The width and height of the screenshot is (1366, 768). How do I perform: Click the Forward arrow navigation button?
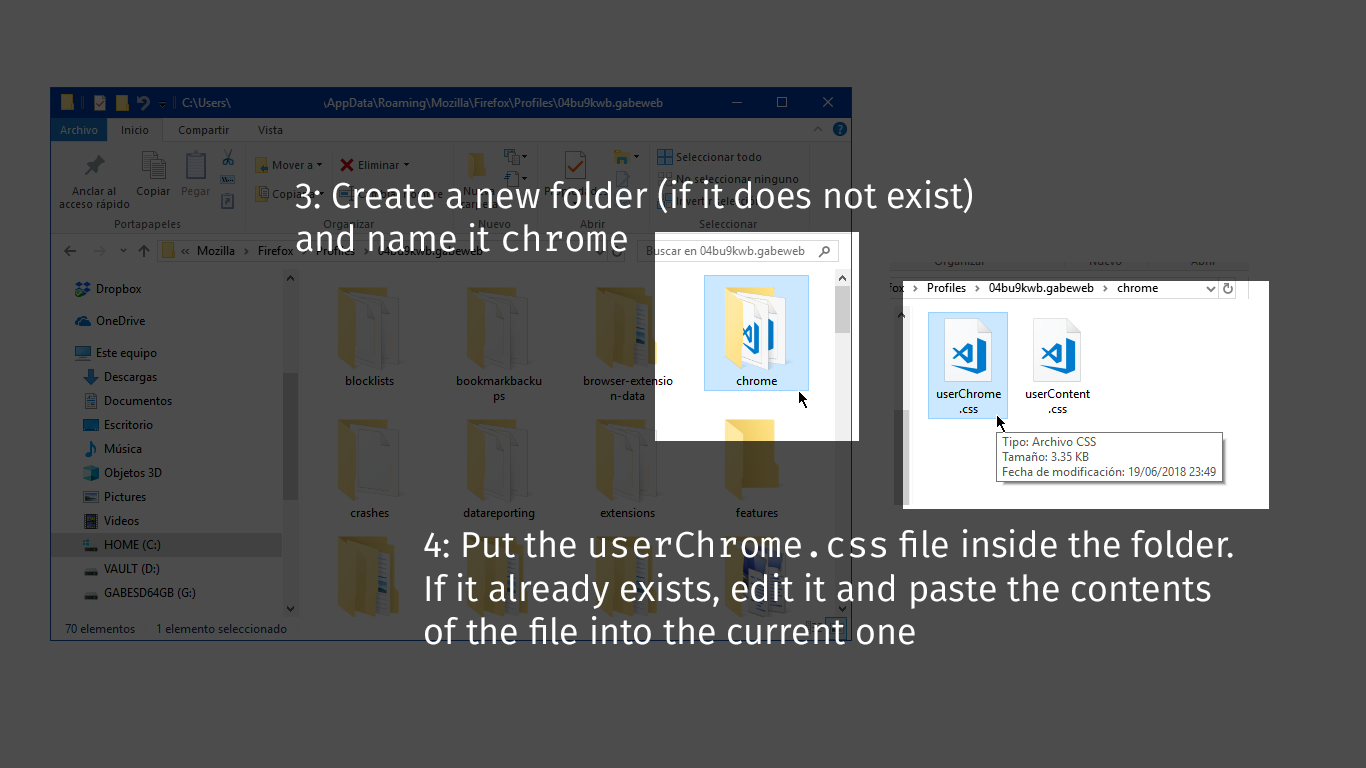tap(99, 251)
